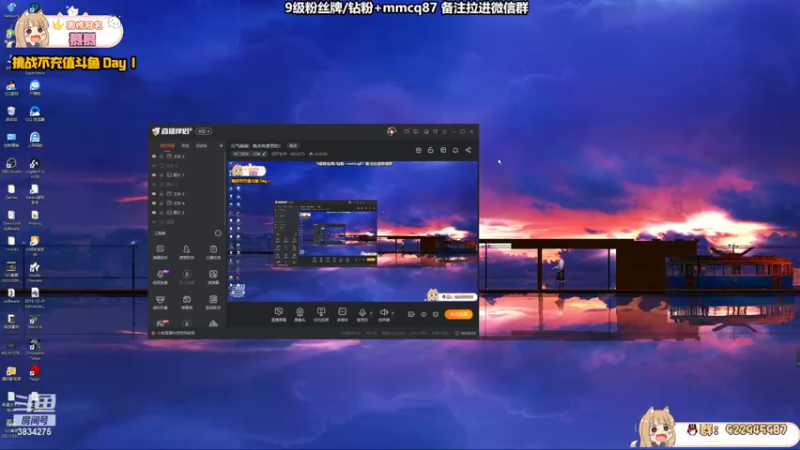
Task: Click the pencil edit icon next to category
Action: (264, 154)
